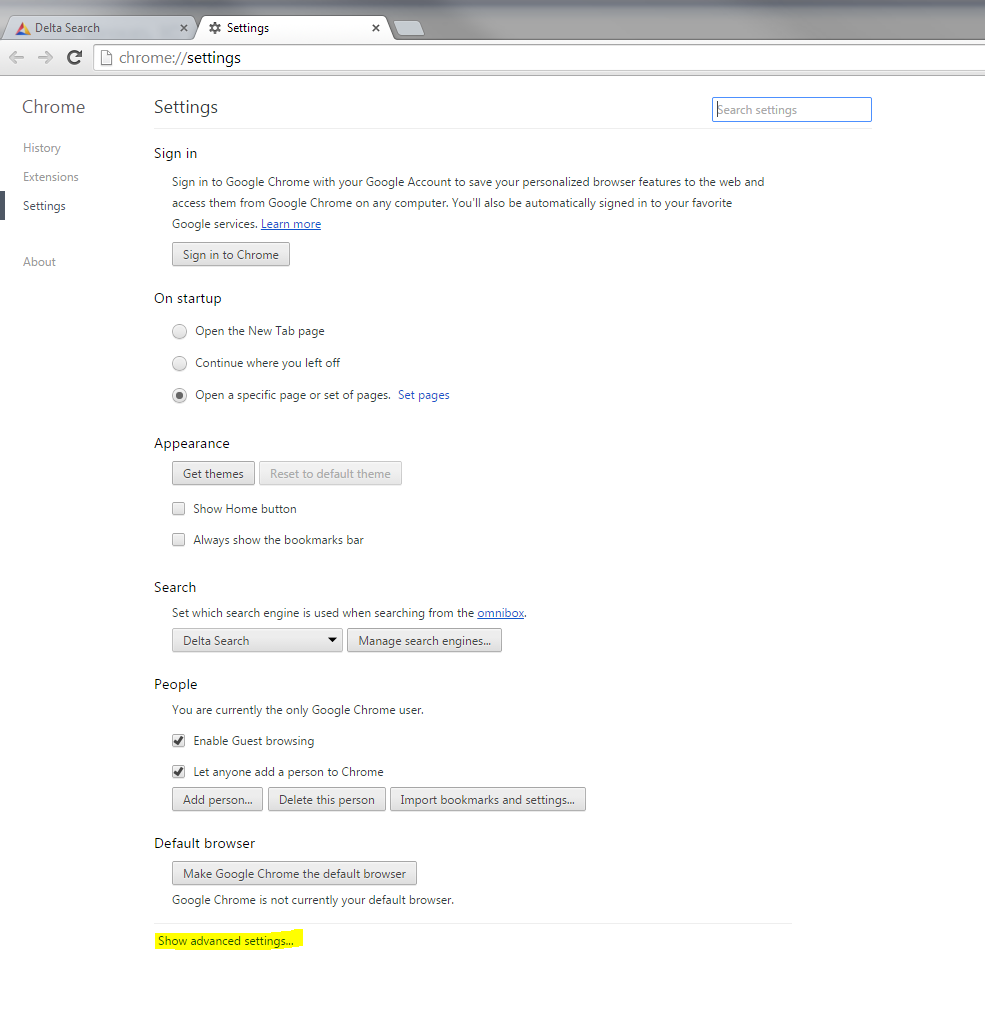Reload the page with refresh icon

[75, 58]
